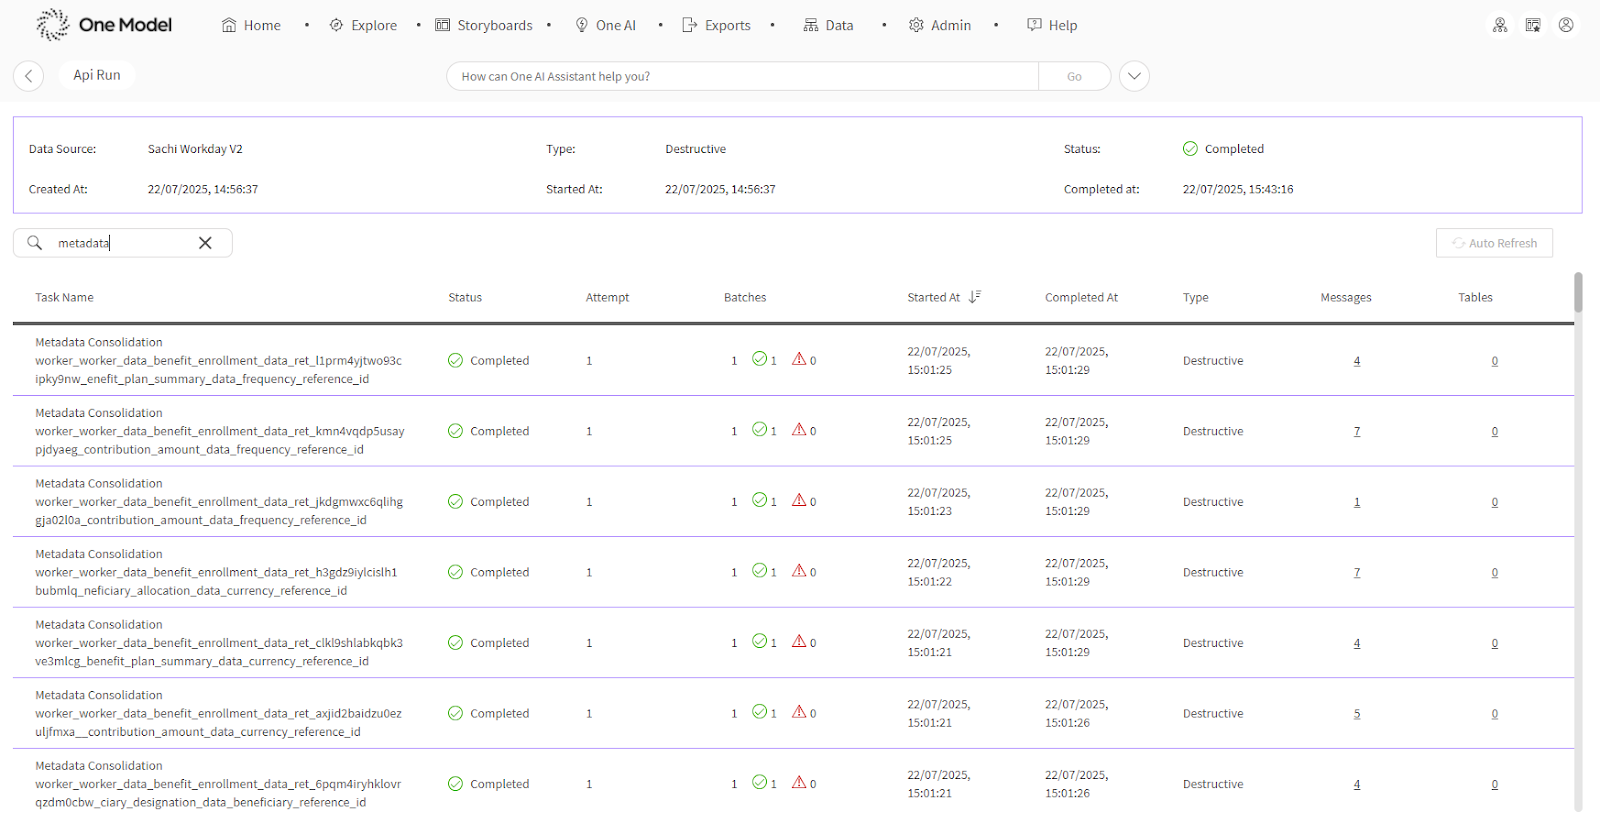
Task: Open the user profile icon
Action: pos(1566,25)
